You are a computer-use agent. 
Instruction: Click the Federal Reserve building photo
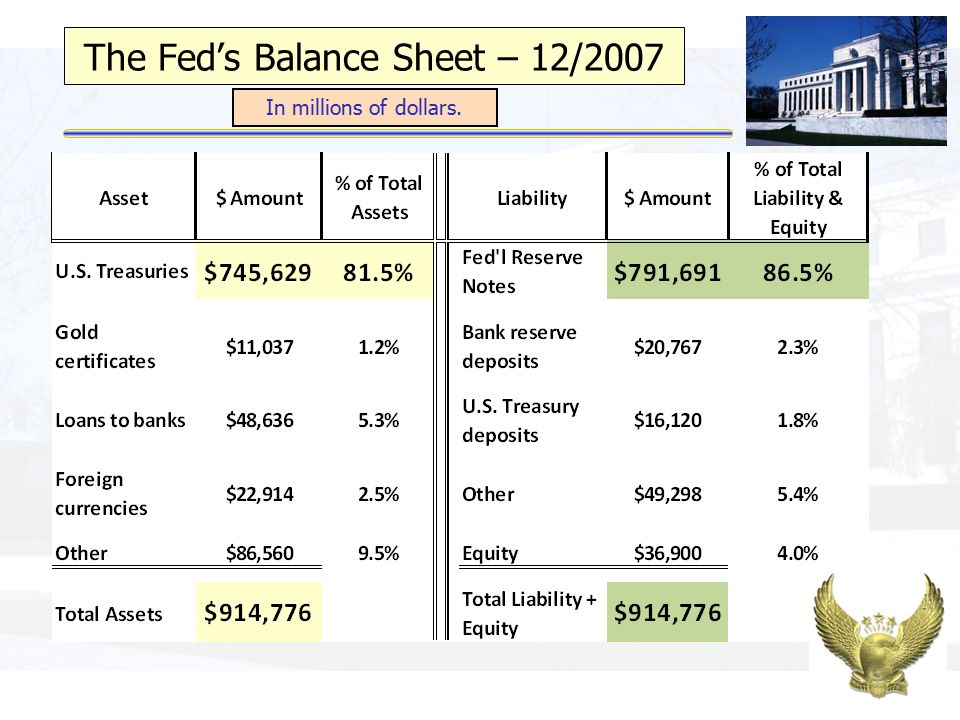pos(846,81)
